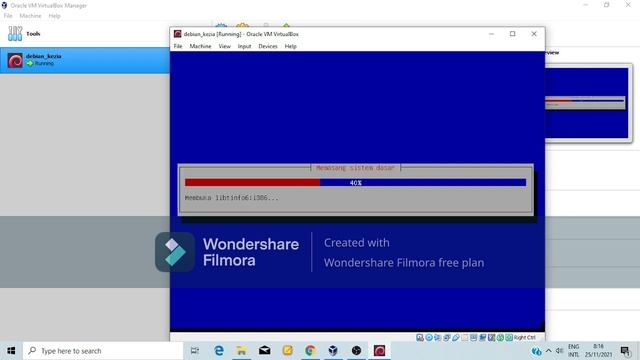Close the debian_kezia VM window
The image size is (640, 360).
point(534,34)
